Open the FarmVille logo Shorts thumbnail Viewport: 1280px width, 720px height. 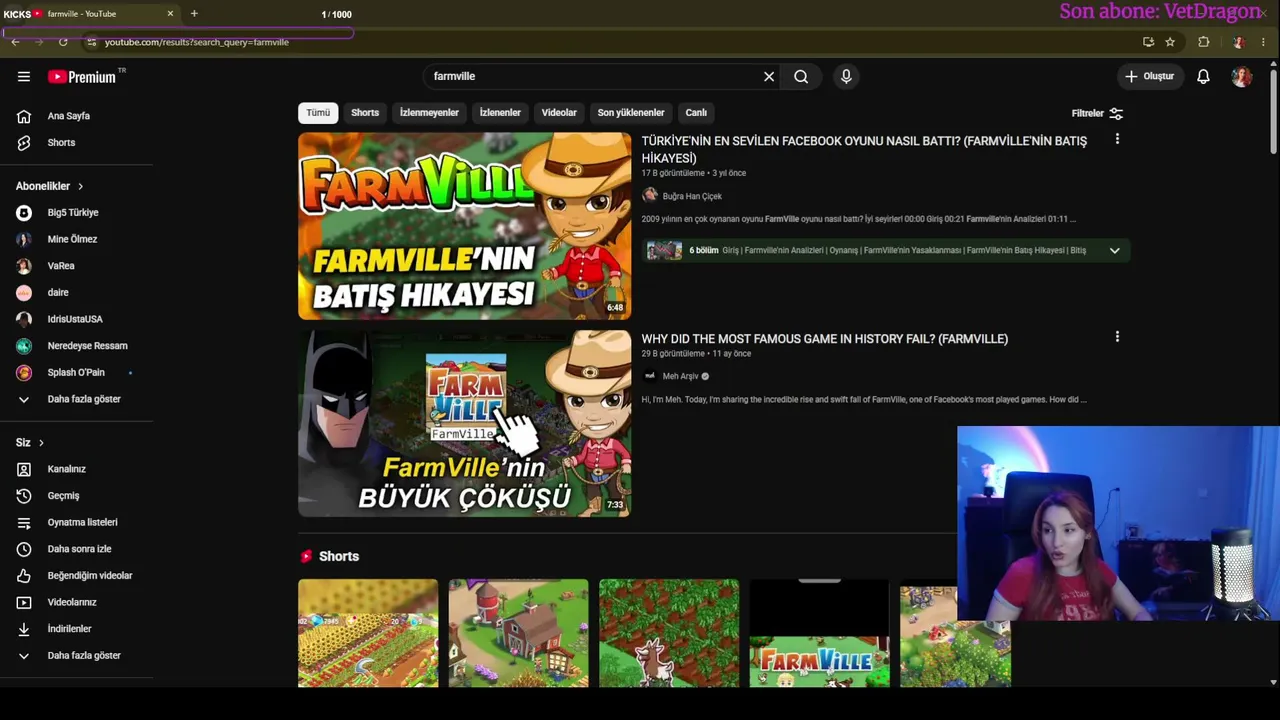[x=819, y=633]
